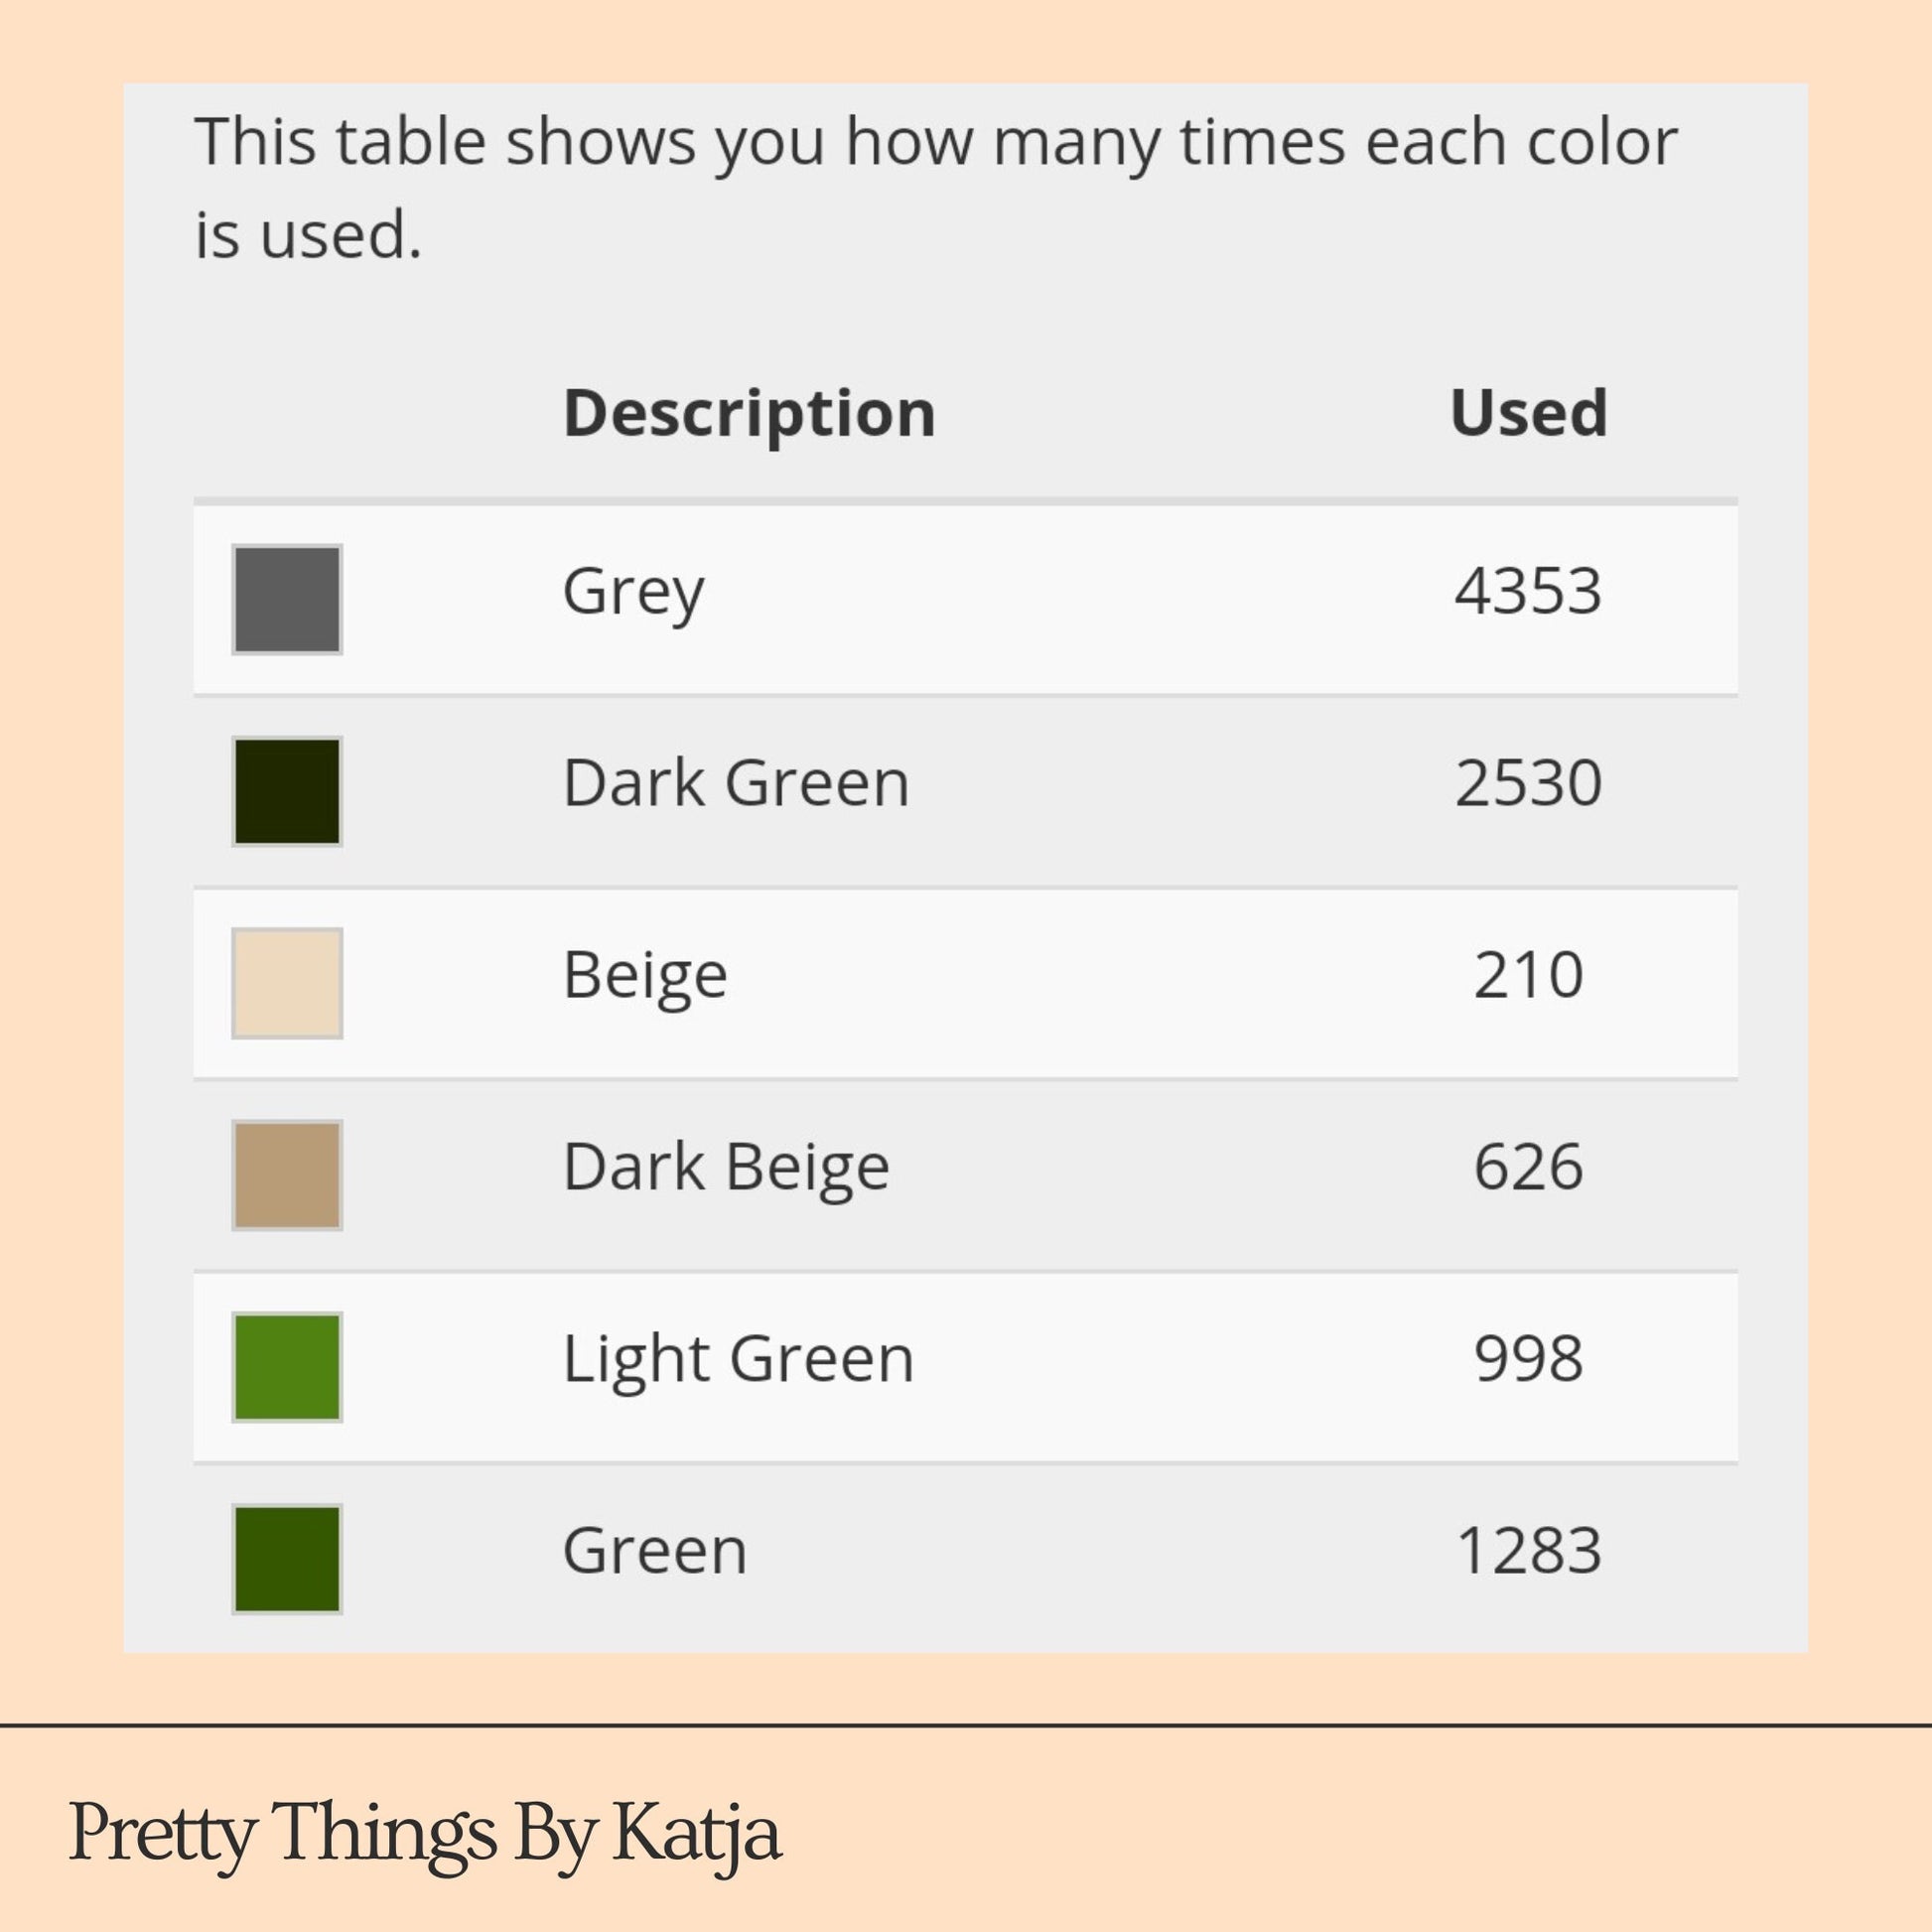Select the Grey description label
Image resolution: width=1932 pixels, height=1932 pixels.
(x=634, y=593)
